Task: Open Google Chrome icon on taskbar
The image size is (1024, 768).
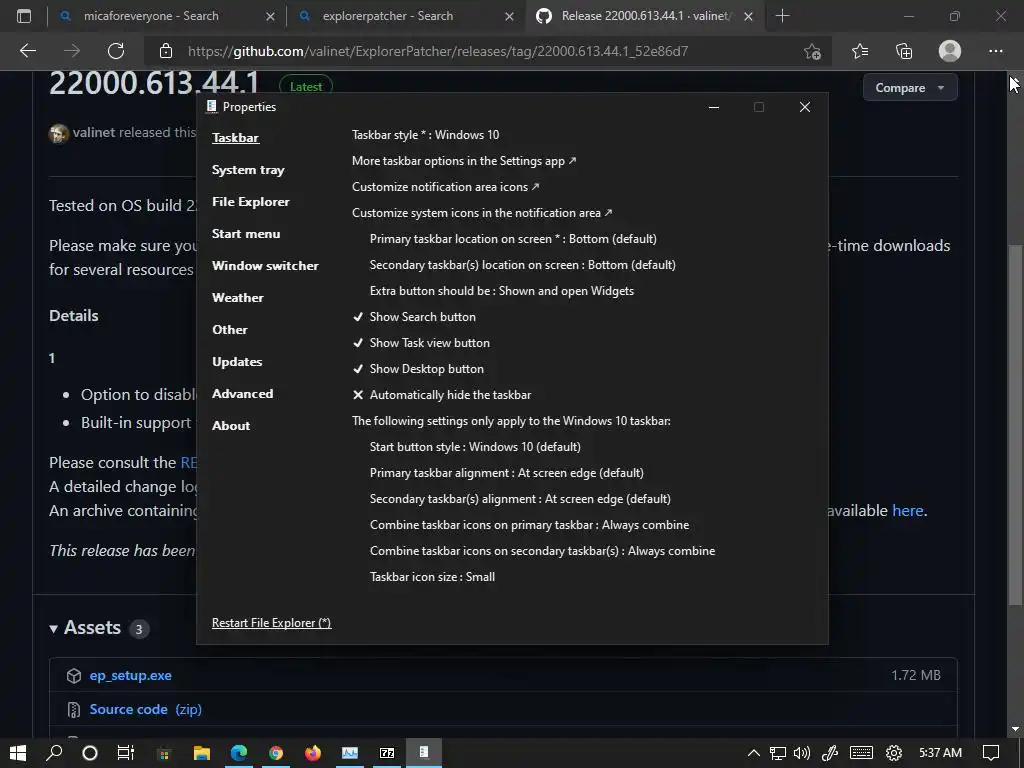Action: (x=276, y=753)
